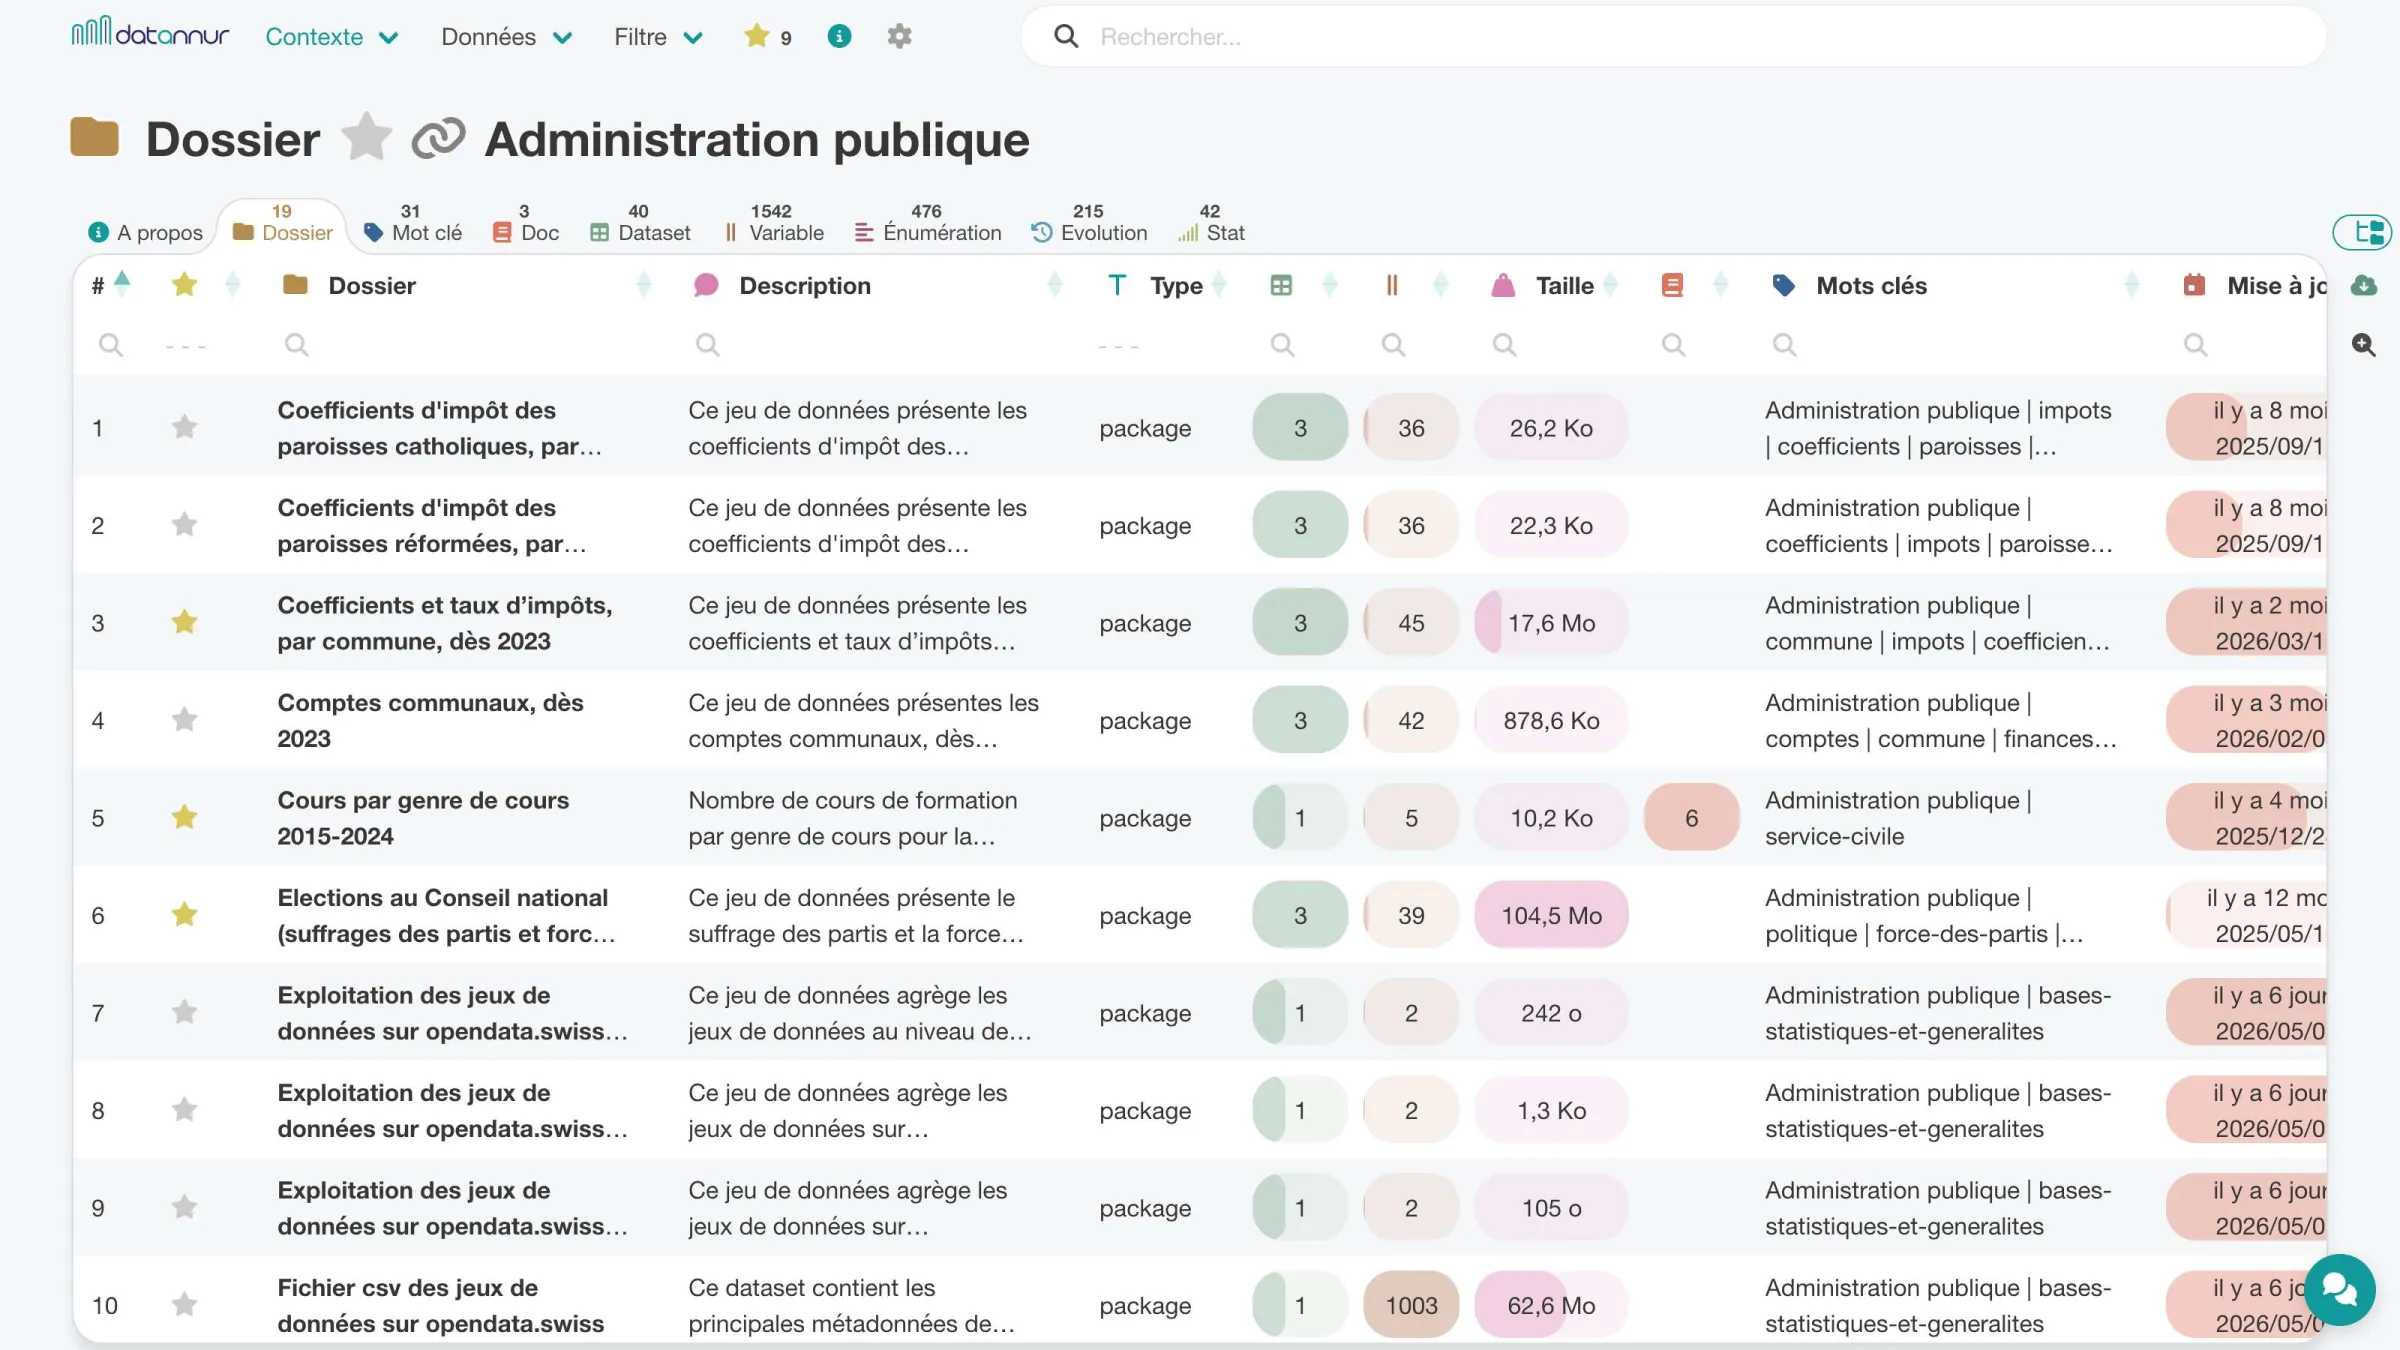Click the Type T header icon
Viewport: 2400px width, 1350px height.
(1117, 286)
